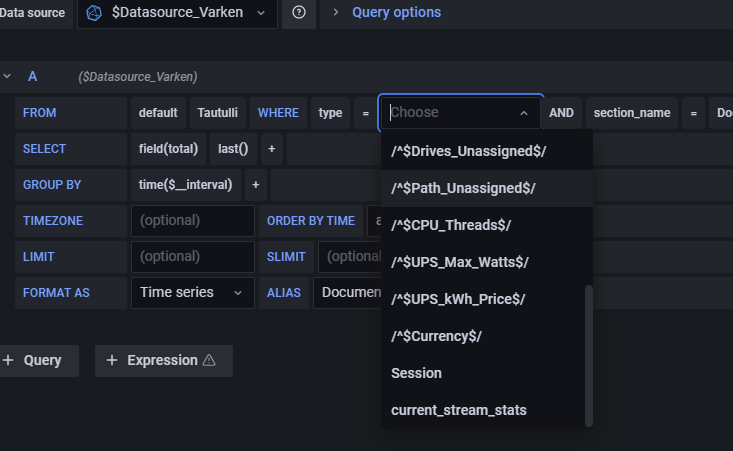Click the equals operator after 'type'
This screenshot has width=733, height=451.
[x=366, y=113]
